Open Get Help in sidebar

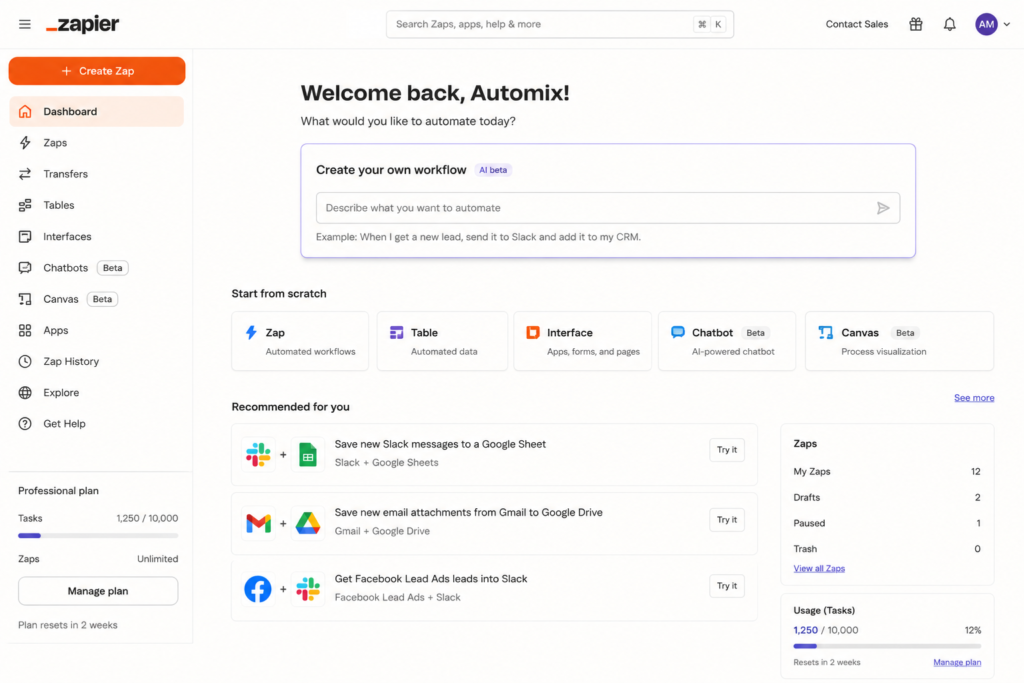click(x=97, y=424)
